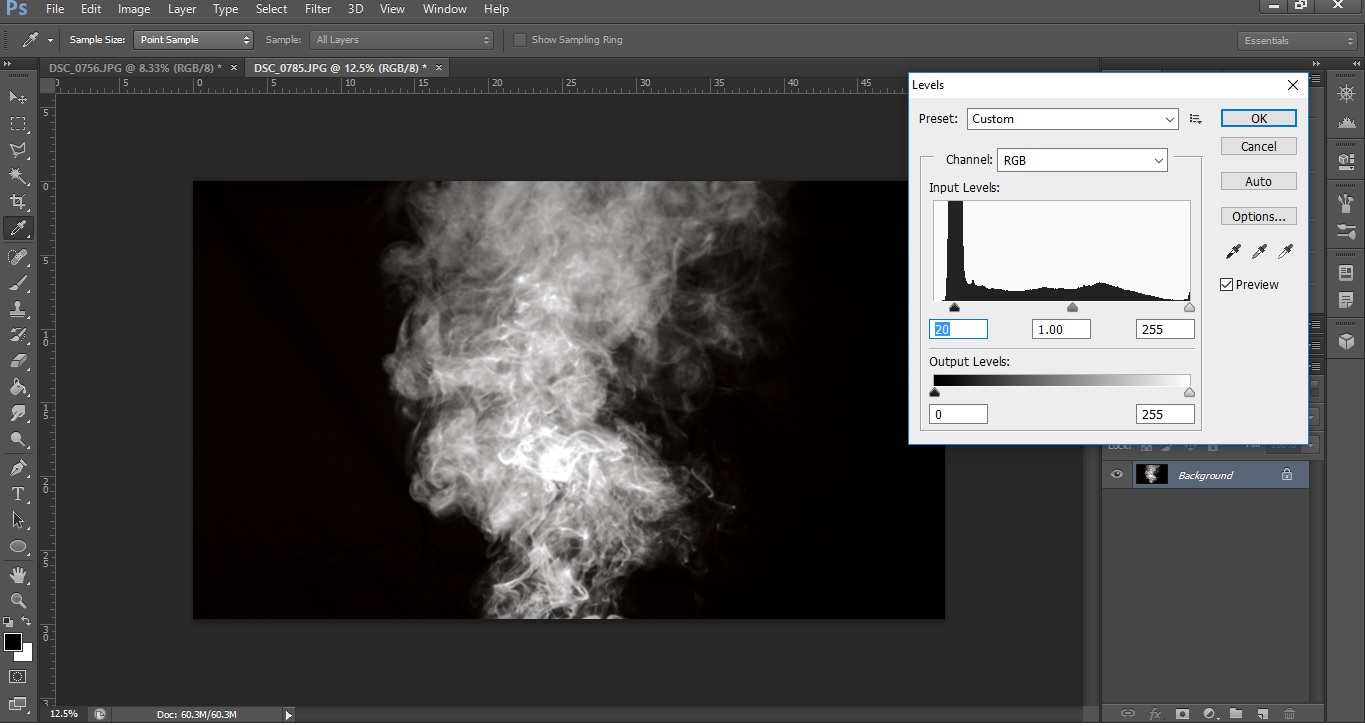Open the Histogram panel icon in the dock
1365x726 pixels.
point(1346,125)
